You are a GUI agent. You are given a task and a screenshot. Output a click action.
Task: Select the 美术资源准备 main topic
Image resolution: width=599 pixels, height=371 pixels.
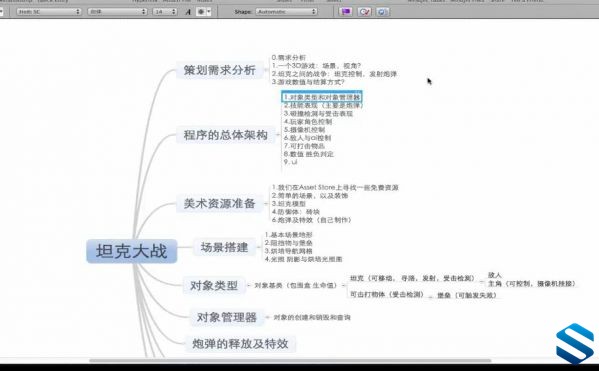[219, 203]
